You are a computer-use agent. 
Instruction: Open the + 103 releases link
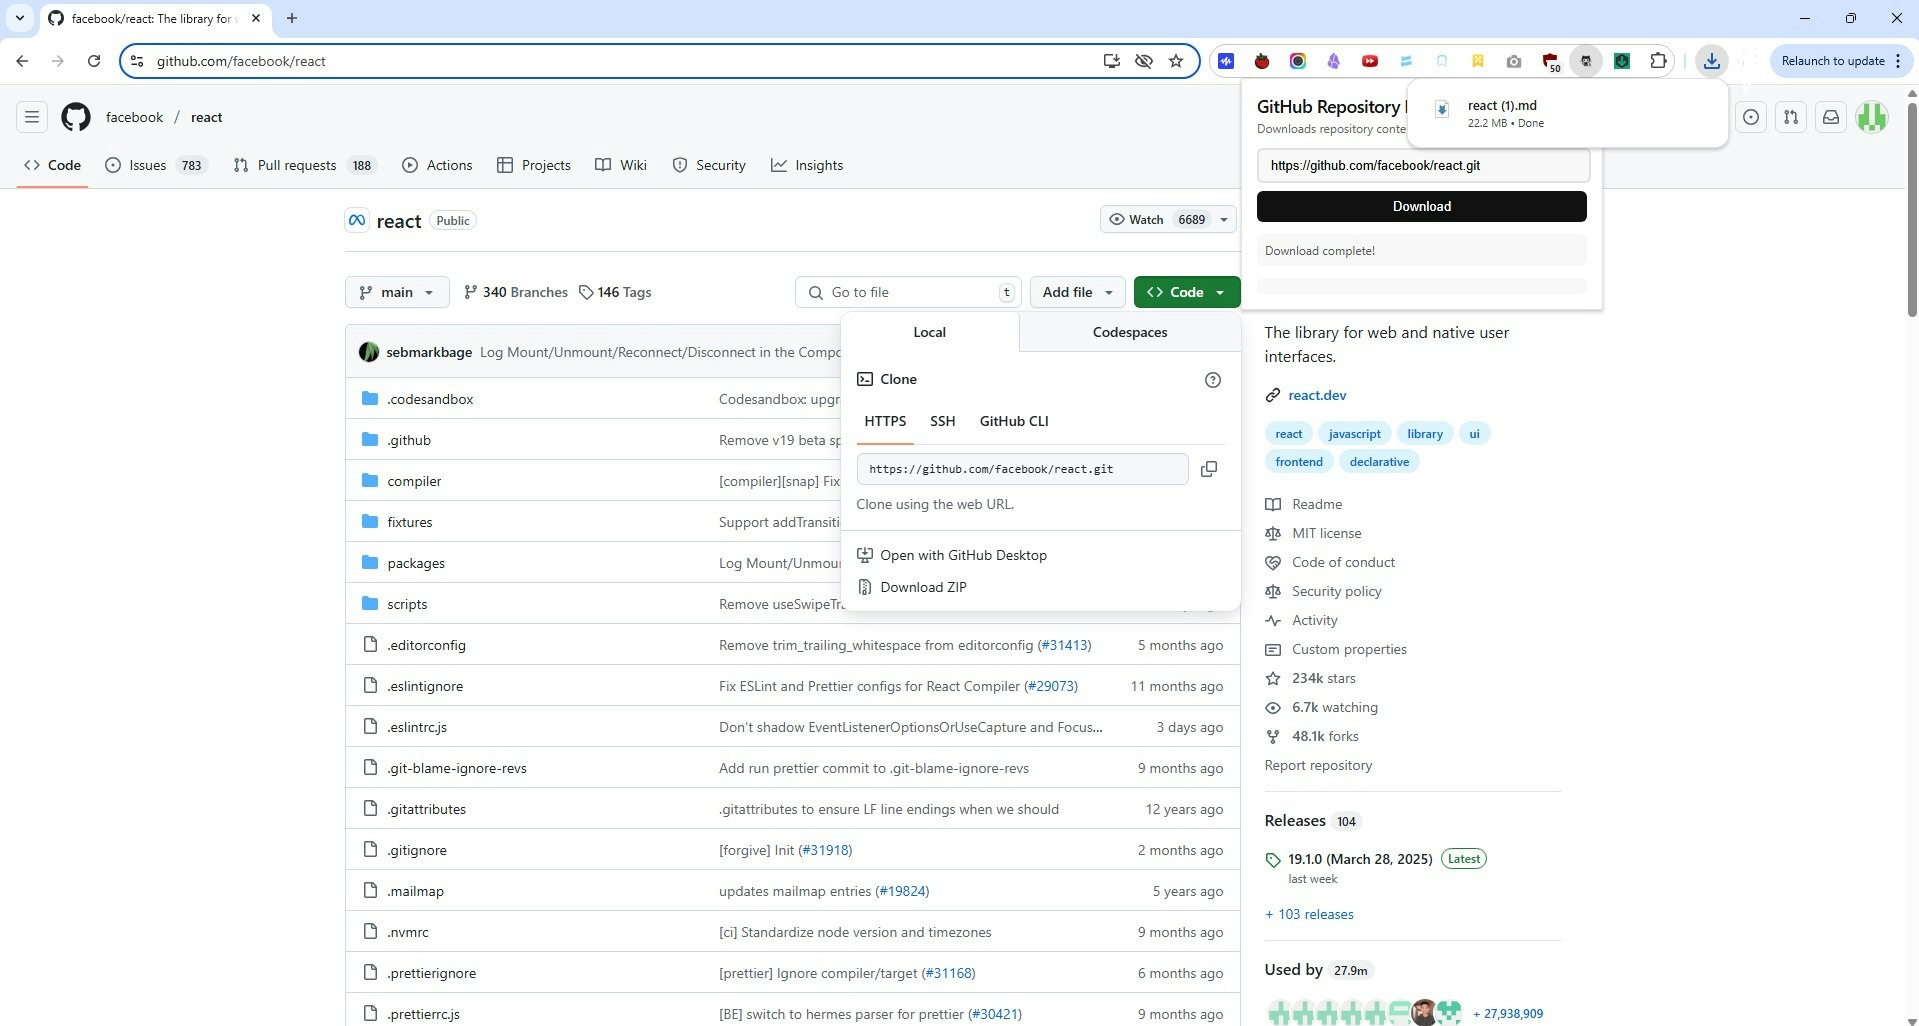[x=1309, y=914]
